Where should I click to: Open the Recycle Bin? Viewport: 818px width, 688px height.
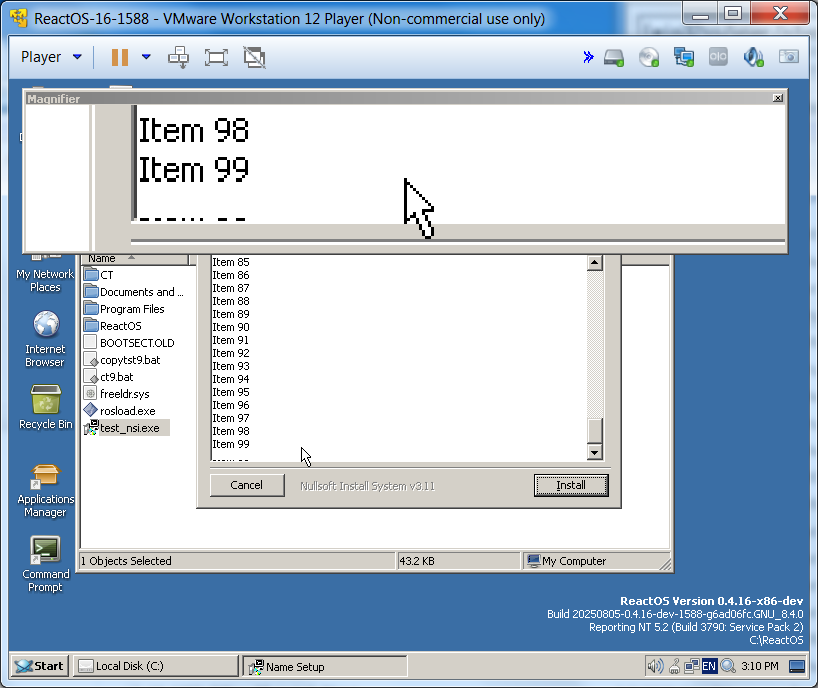(x=45, y=407)
